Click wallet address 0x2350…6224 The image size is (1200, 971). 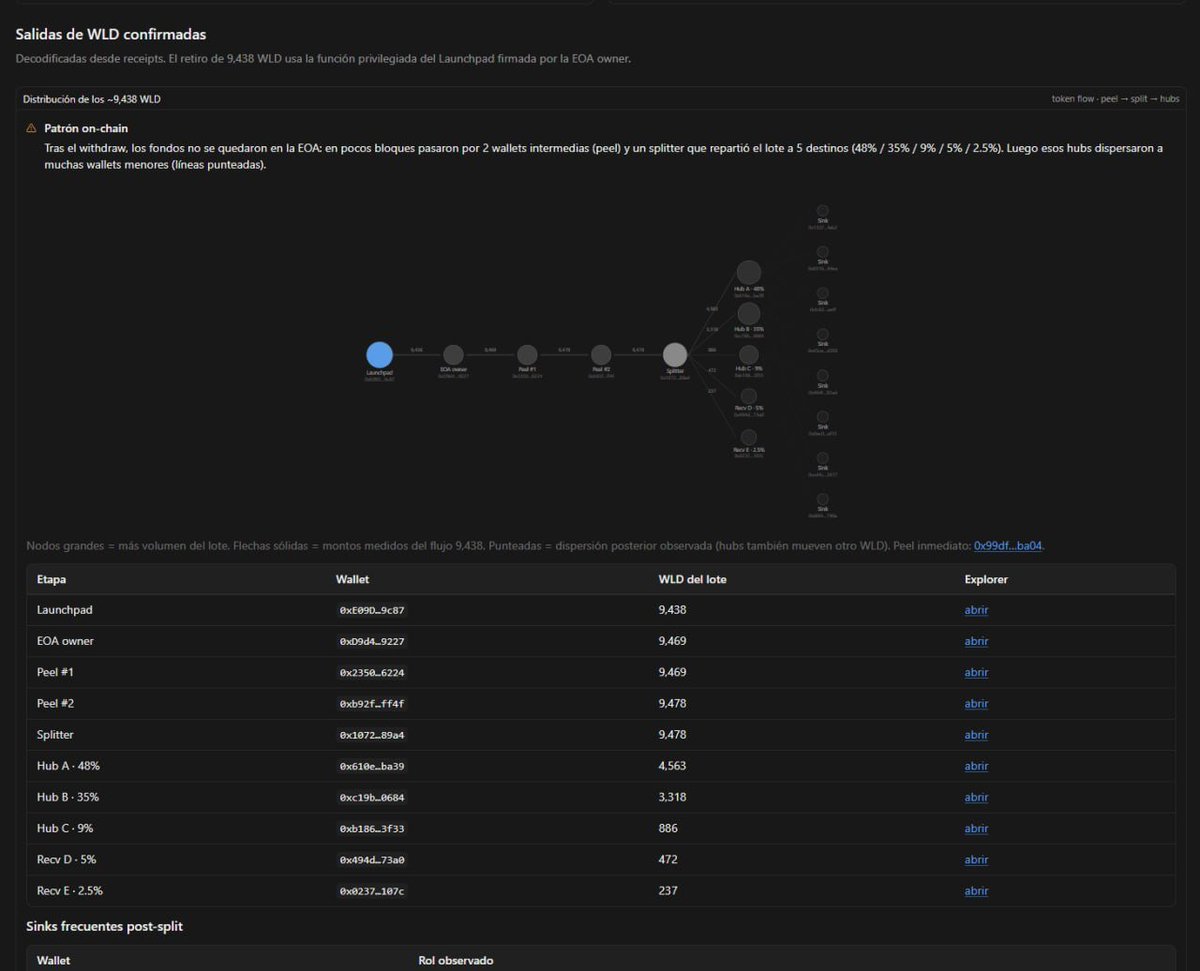click(372, 672)
